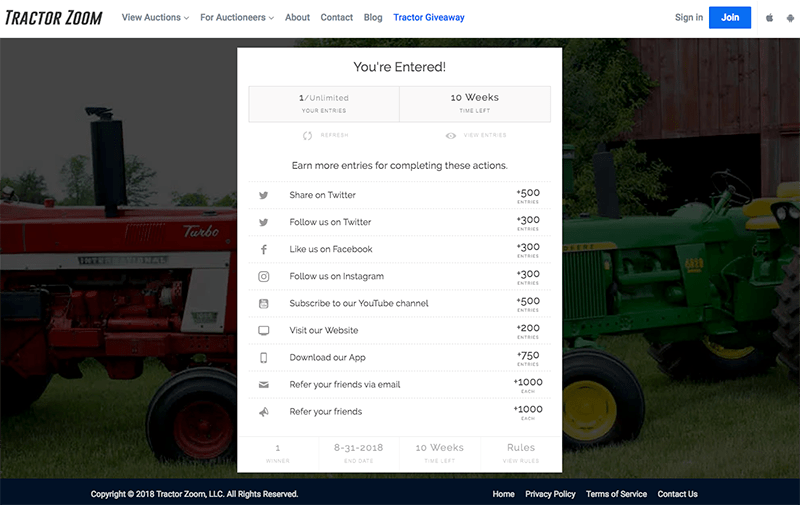Click the 1 Winner cell
The width and height of the screenshot is (800, 505).
click(x=278, y=453)
